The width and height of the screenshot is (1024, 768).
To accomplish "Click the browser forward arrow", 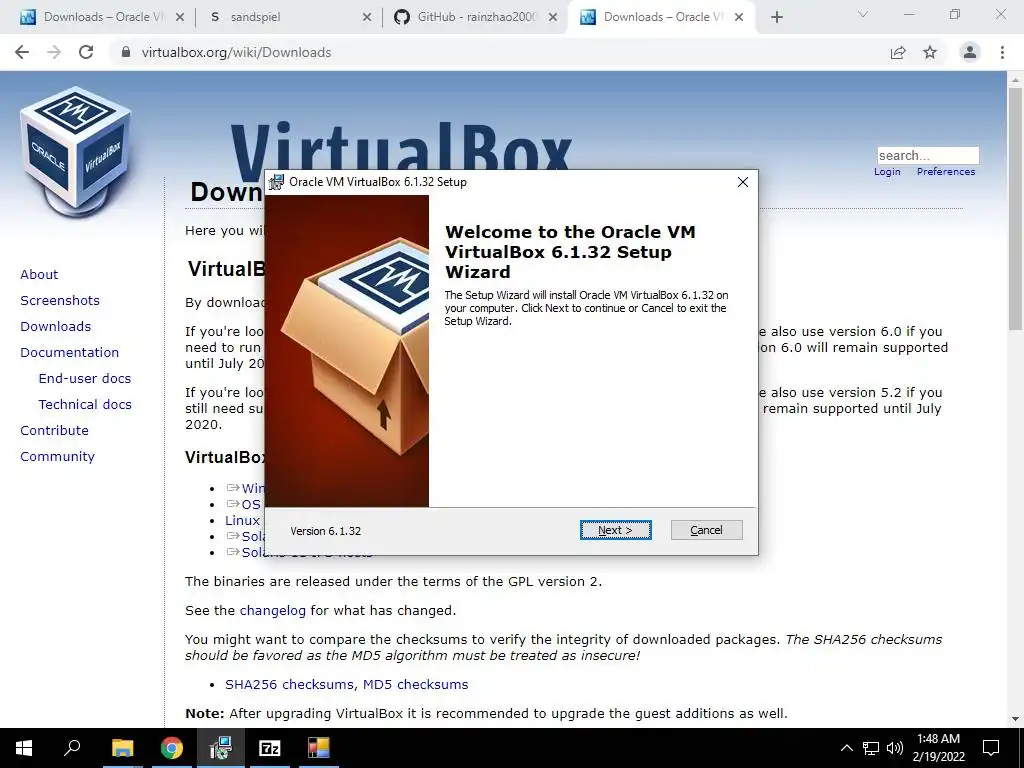I will tap(54, 52).
